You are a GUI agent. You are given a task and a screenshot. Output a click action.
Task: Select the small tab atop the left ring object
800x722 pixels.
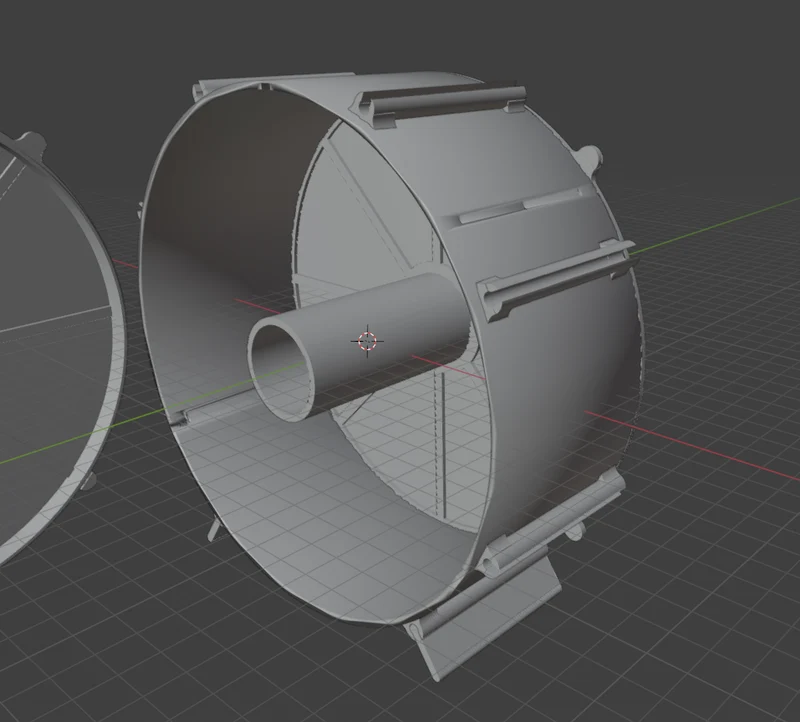coord(31,141)
